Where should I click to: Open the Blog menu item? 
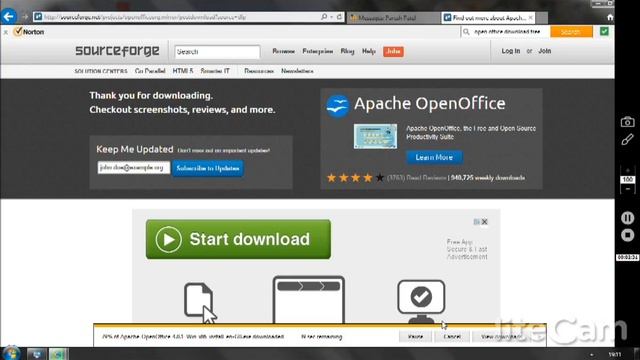347,51
